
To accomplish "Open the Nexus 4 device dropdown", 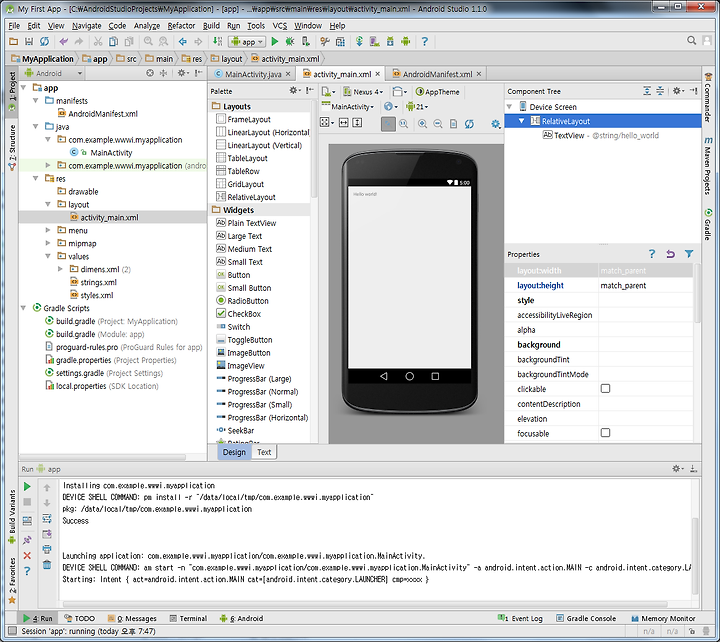I will pos(363,92).
